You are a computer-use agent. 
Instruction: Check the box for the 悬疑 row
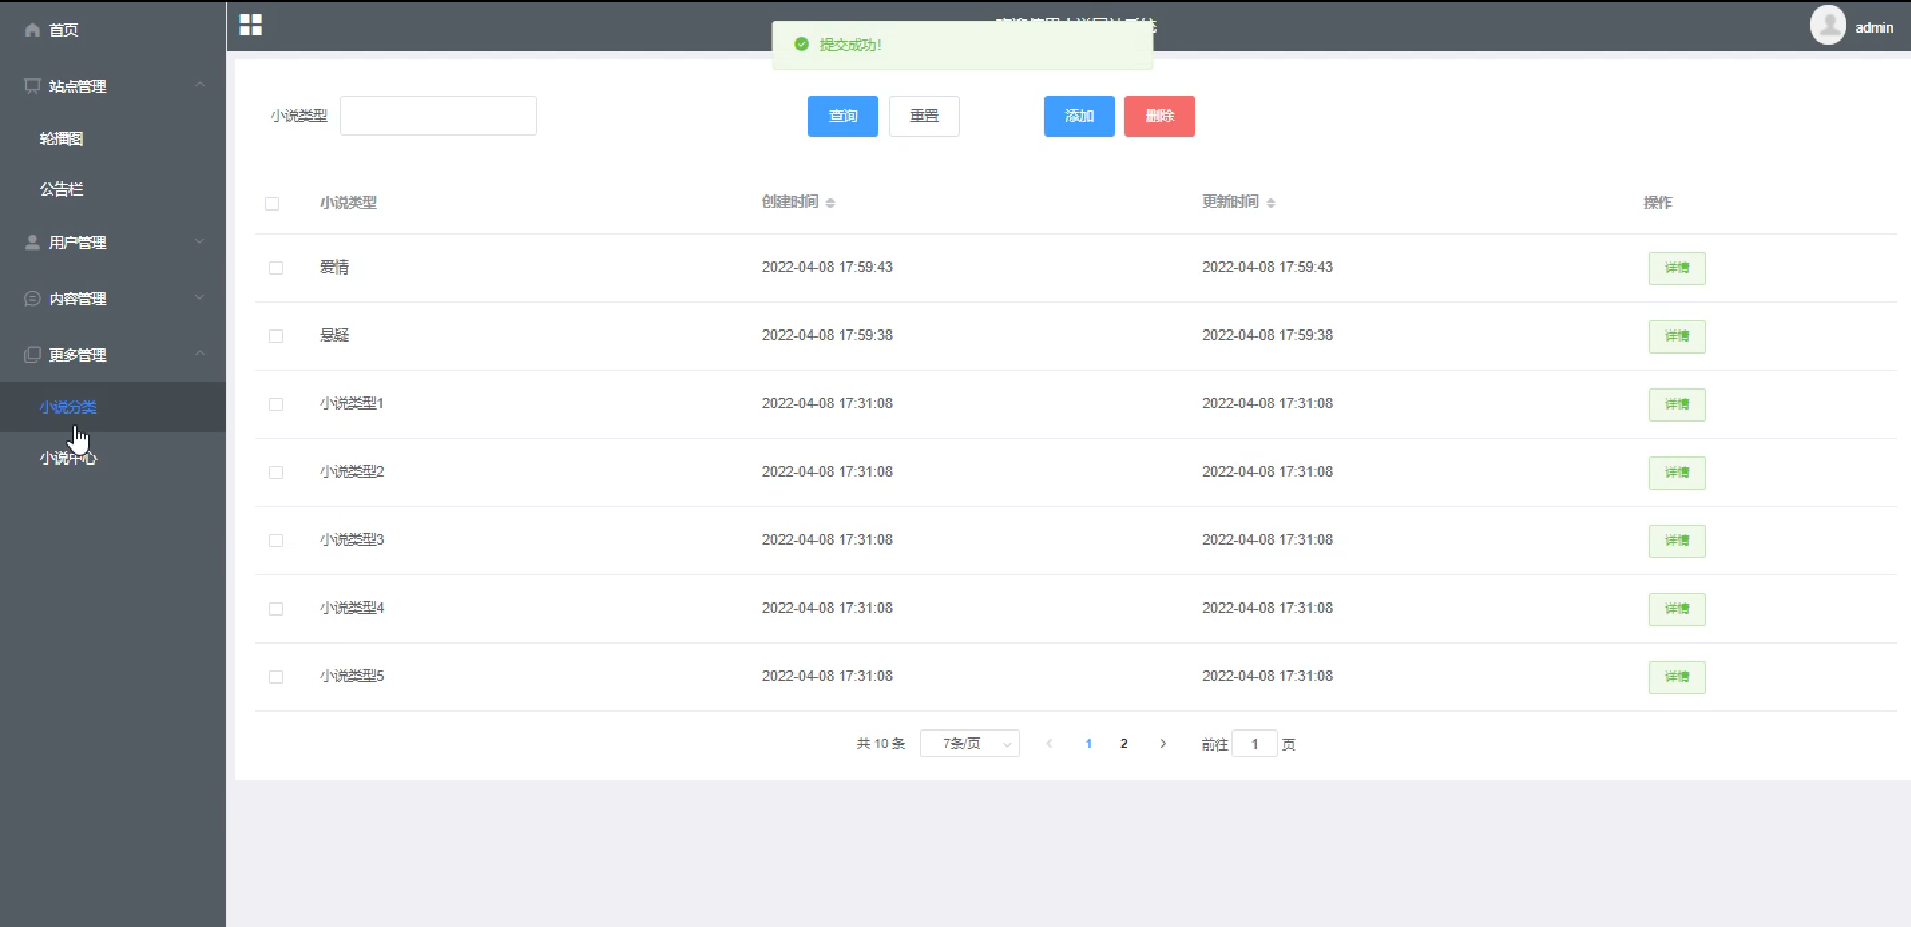click(276, 336)
